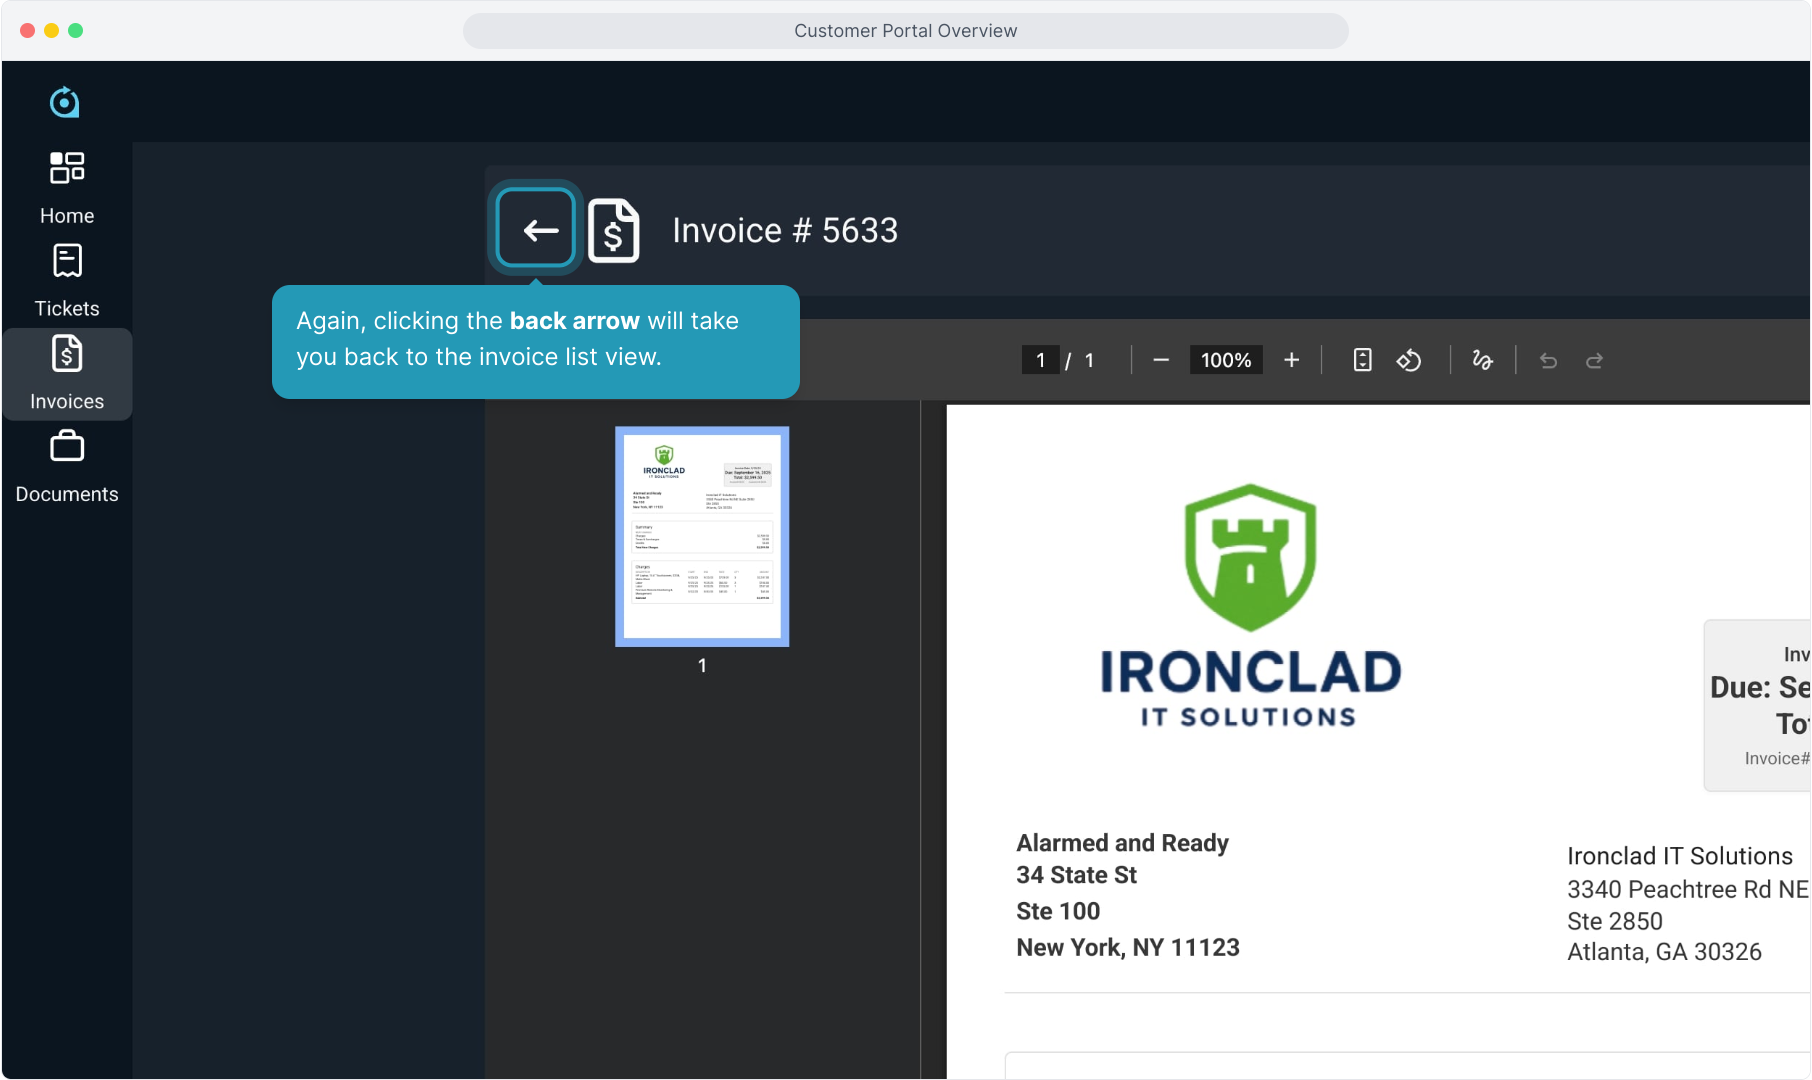Click the 100% zoom level field
This screenshot has height=1080, width=1812.
coord(1225,360)
